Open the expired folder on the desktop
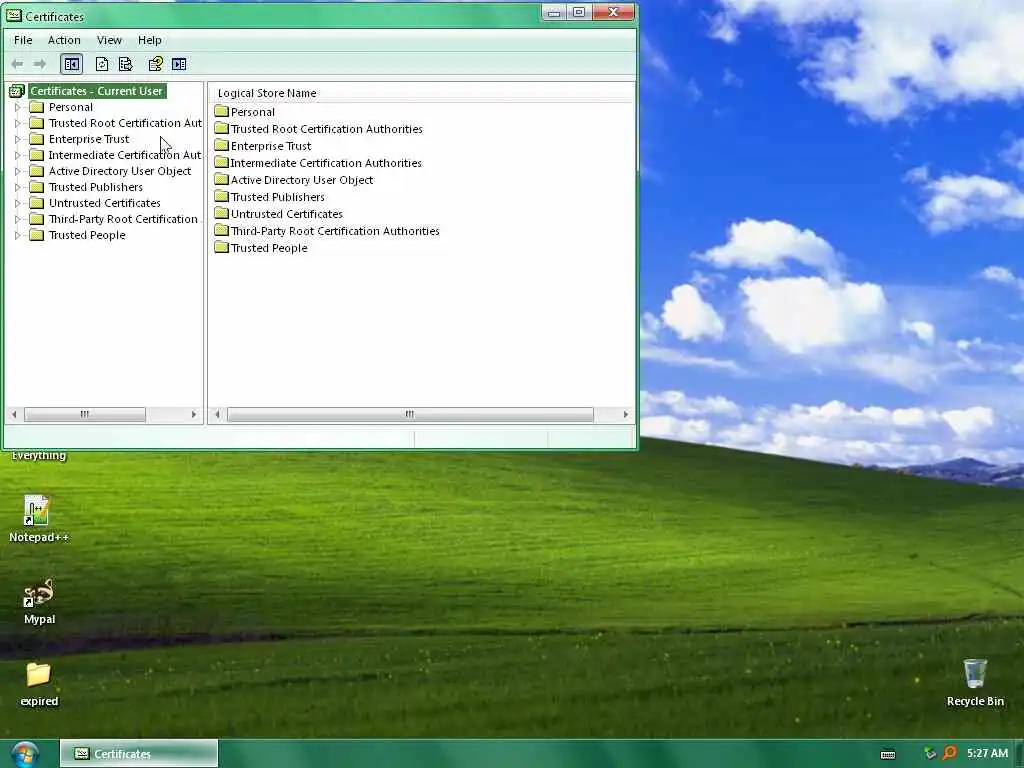The image size is (1024, 768). coord(39,684)
